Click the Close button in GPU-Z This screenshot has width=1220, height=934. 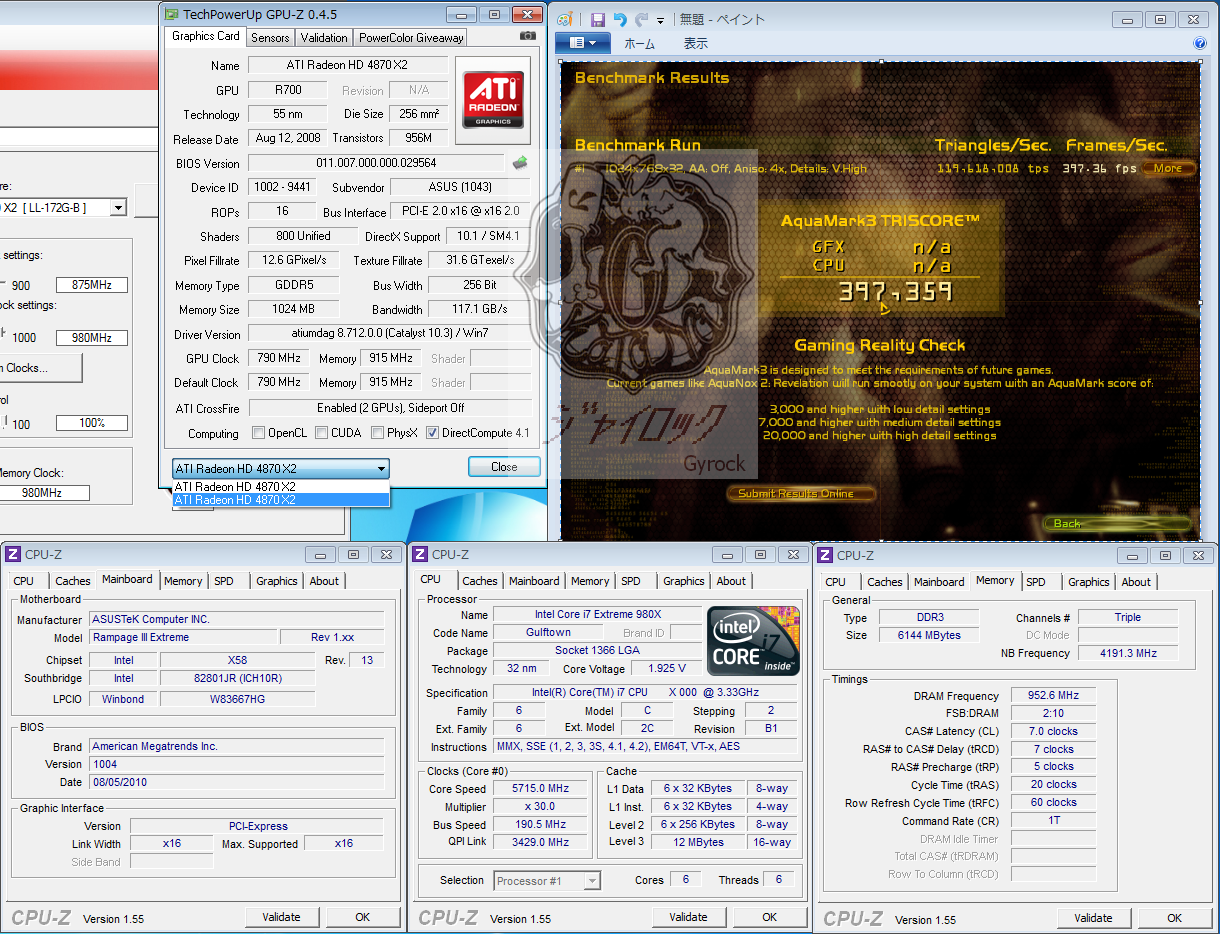coord(504,467)
